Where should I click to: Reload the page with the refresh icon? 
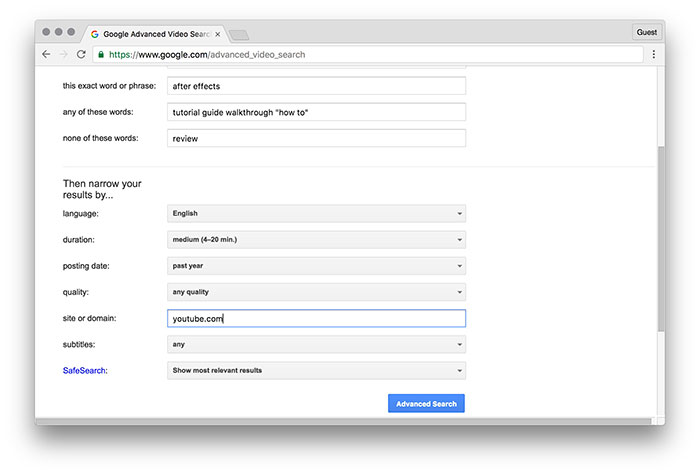82,54
